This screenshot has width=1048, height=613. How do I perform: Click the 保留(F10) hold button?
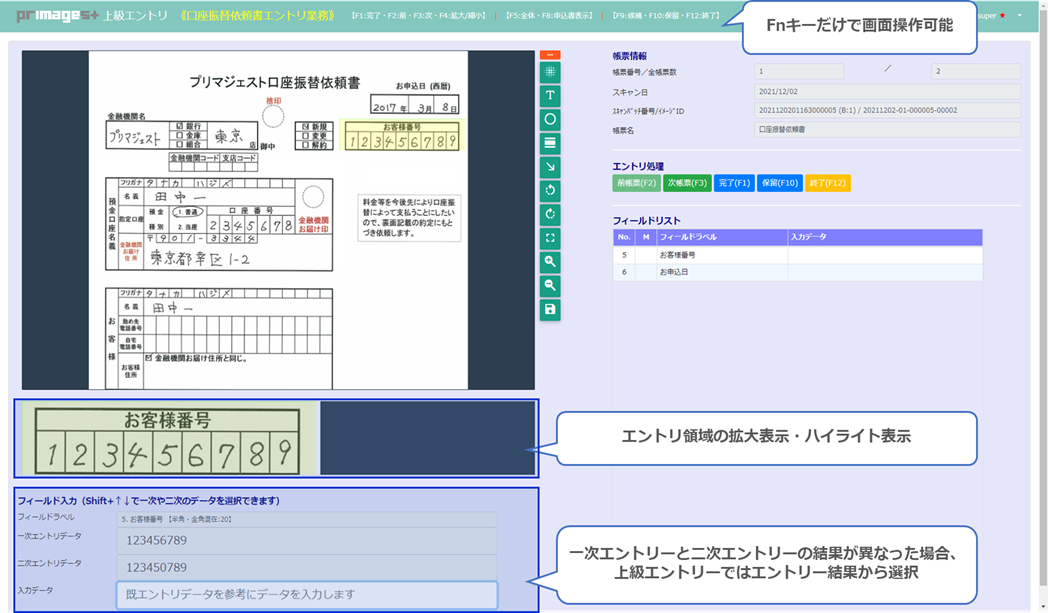[x=779, y=183]
